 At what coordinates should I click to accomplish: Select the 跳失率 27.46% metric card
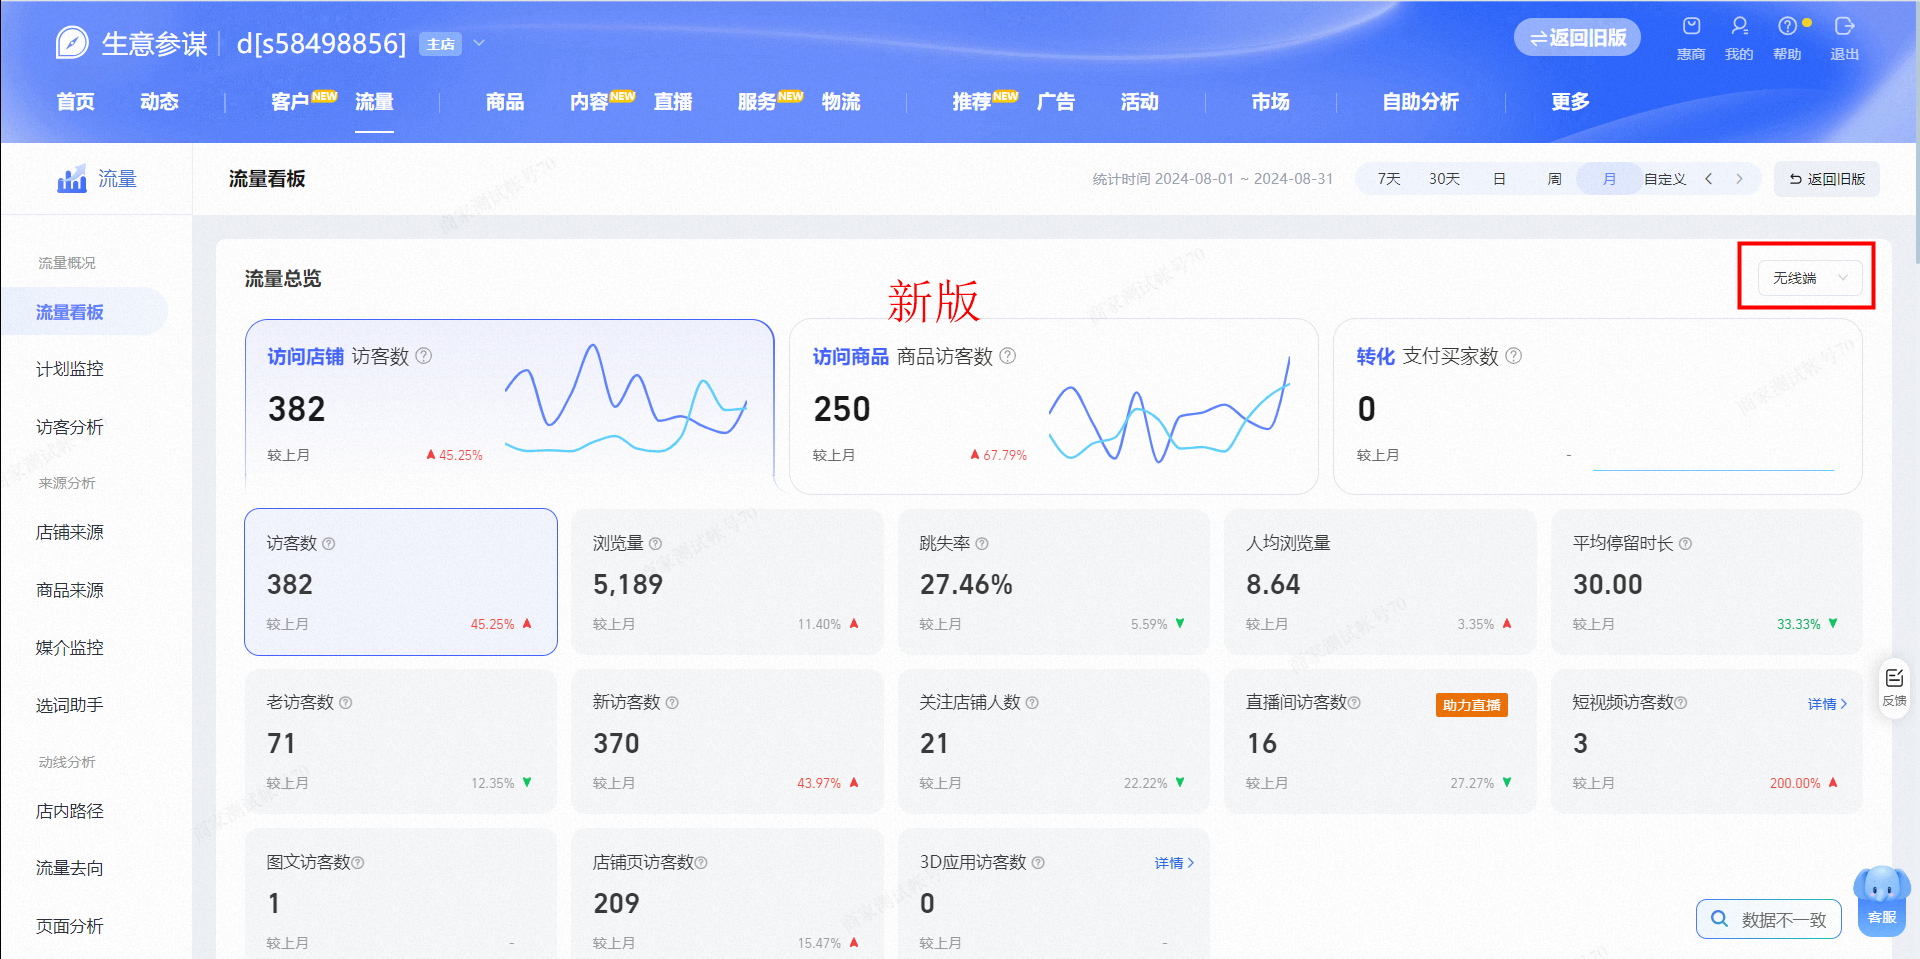pos(1054,582)
